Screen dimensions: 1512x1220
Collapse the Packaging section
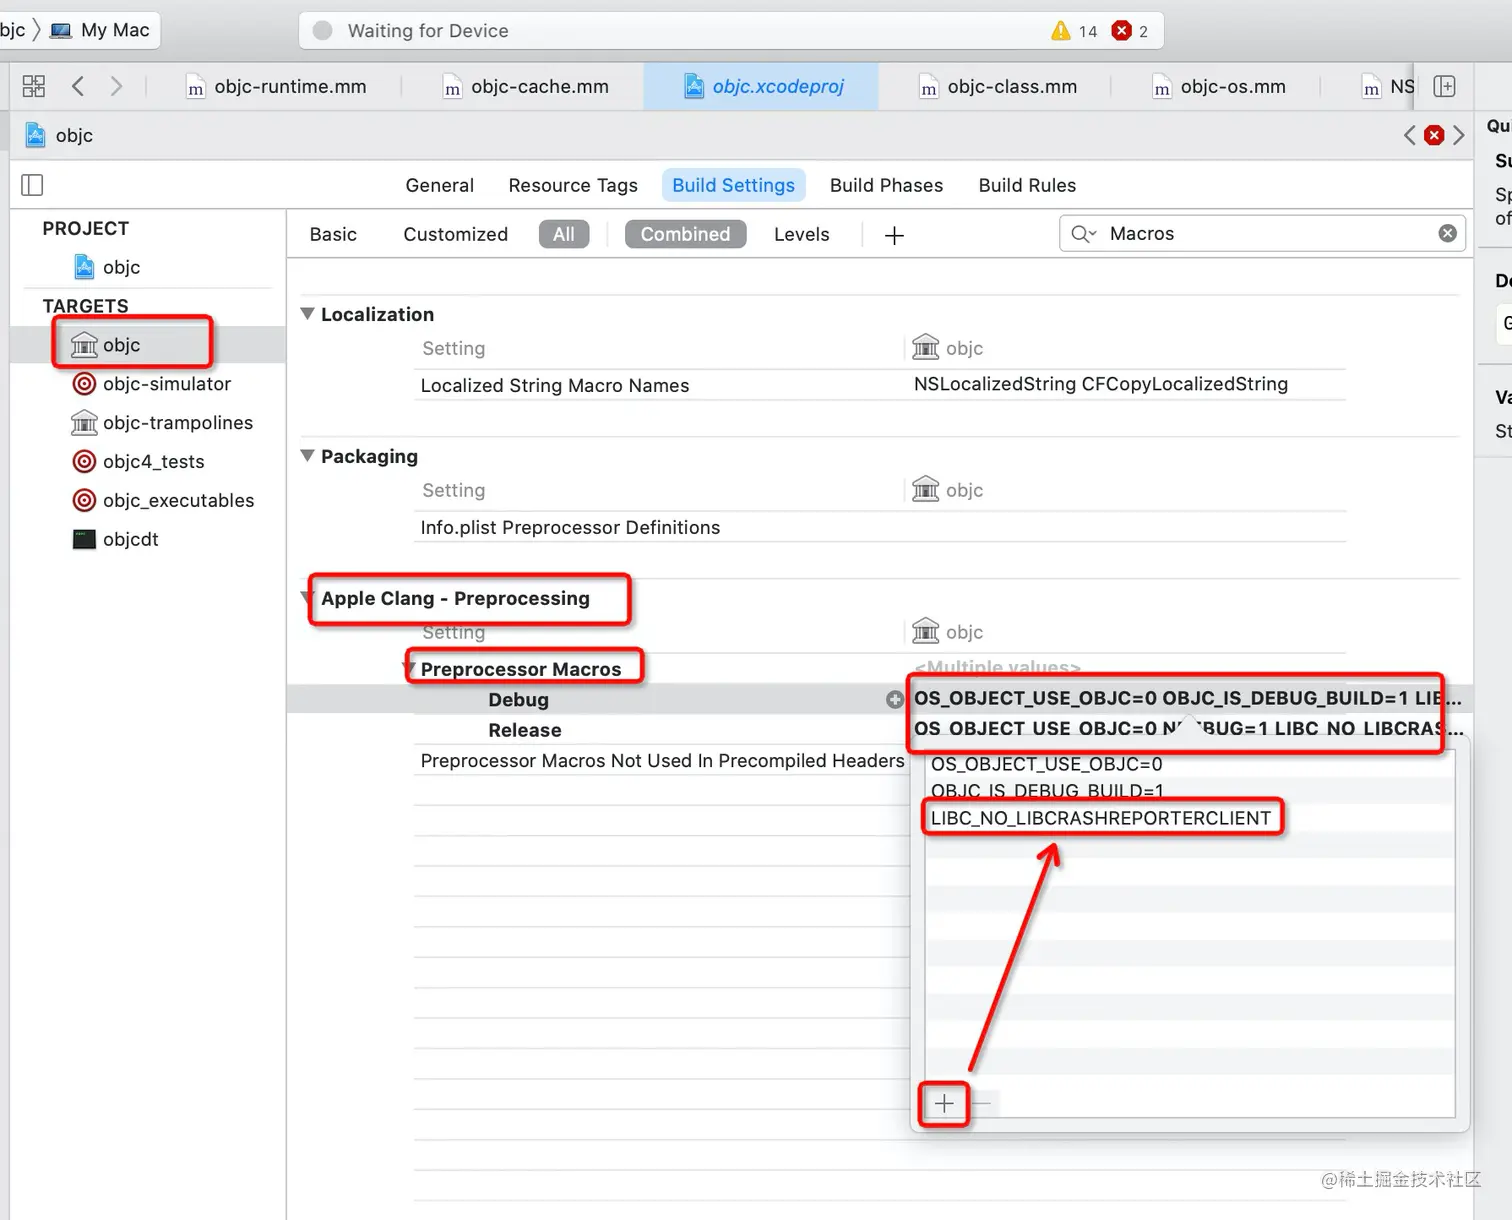[308, 456]
